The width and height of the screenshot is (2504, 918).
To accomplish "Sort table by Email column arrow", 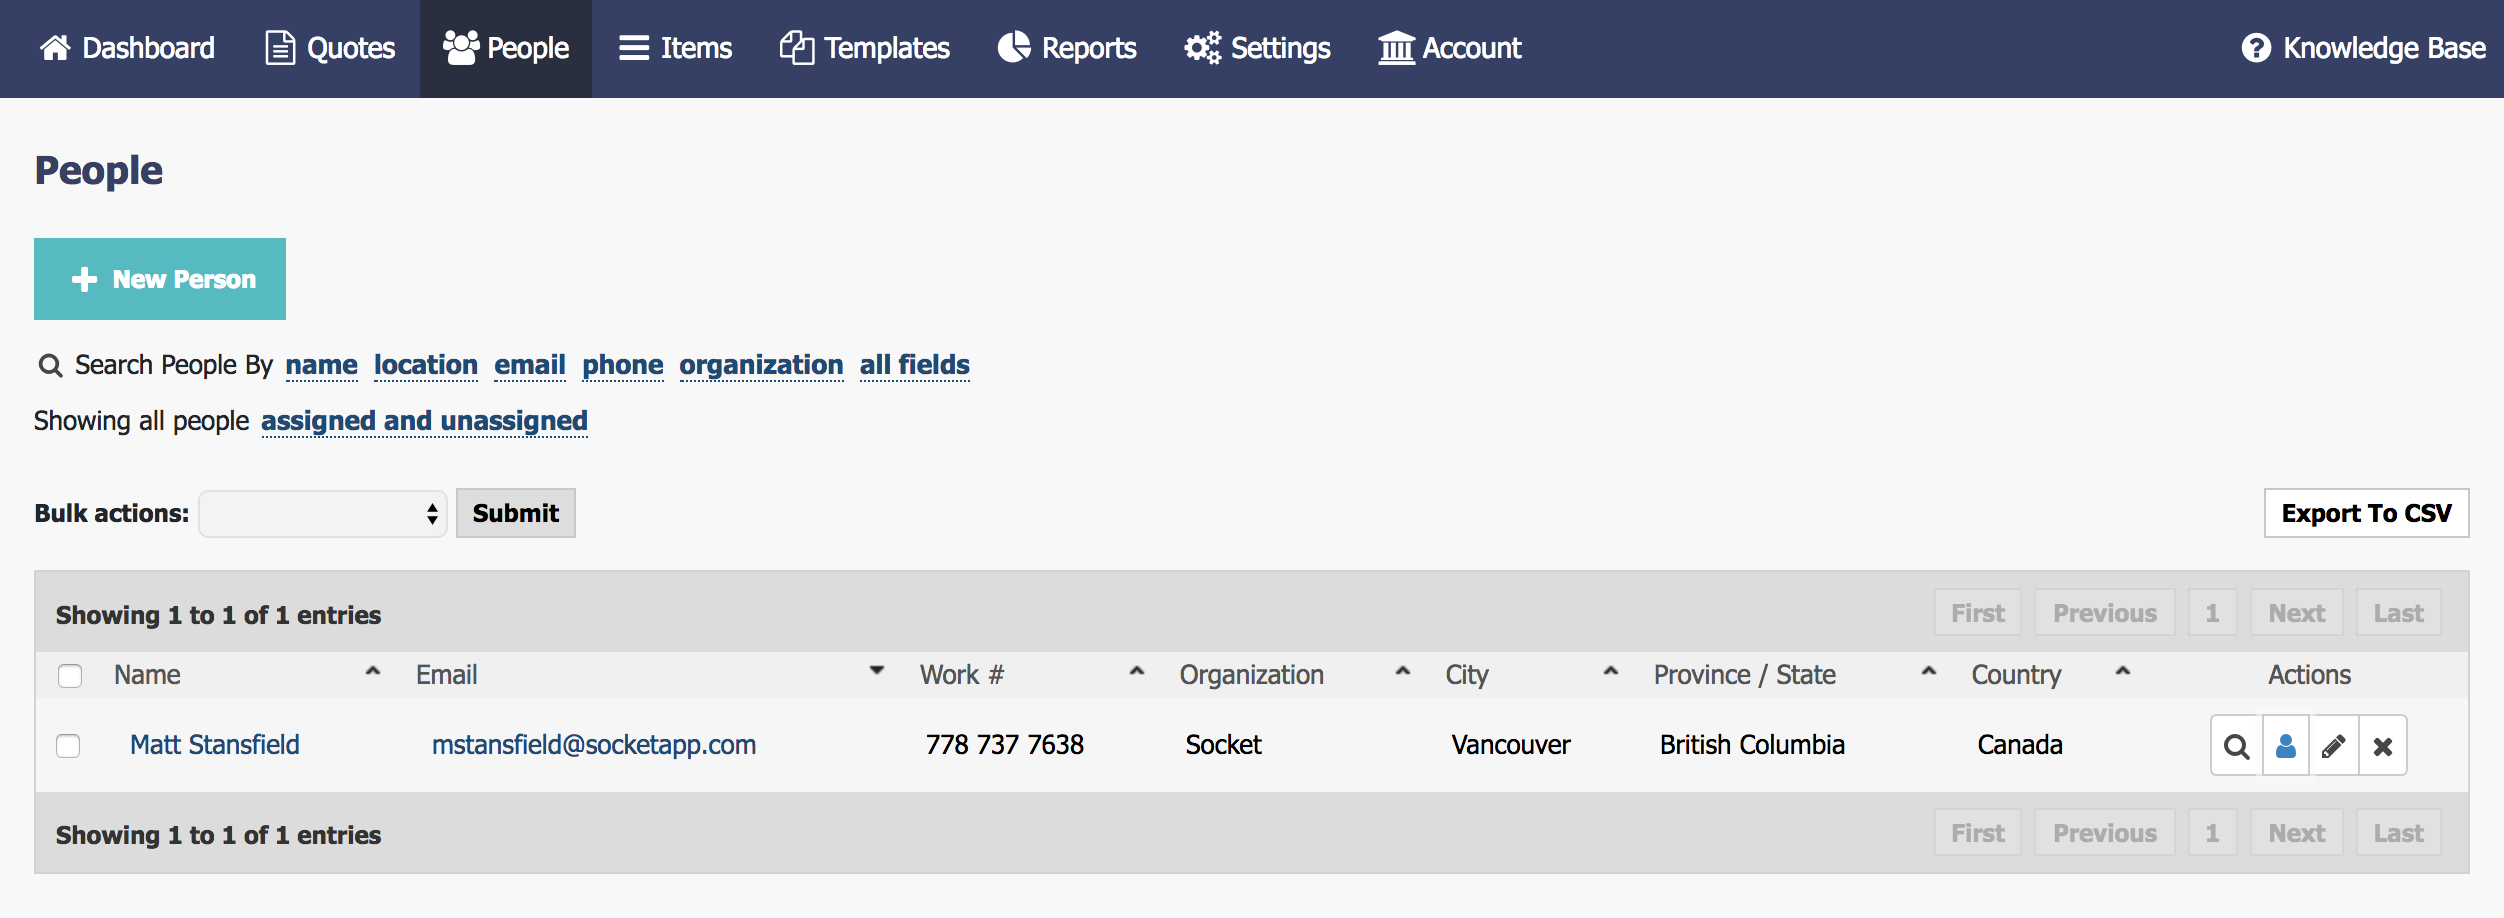I will [877, 671].
